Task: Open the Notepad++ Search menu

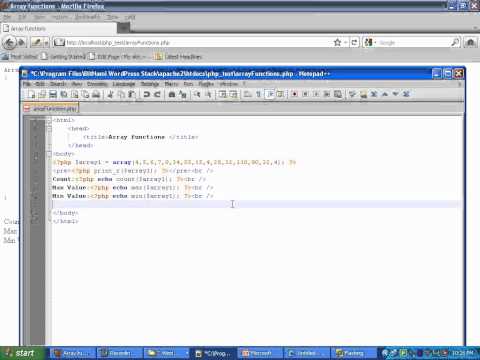Action: point(58,84)
